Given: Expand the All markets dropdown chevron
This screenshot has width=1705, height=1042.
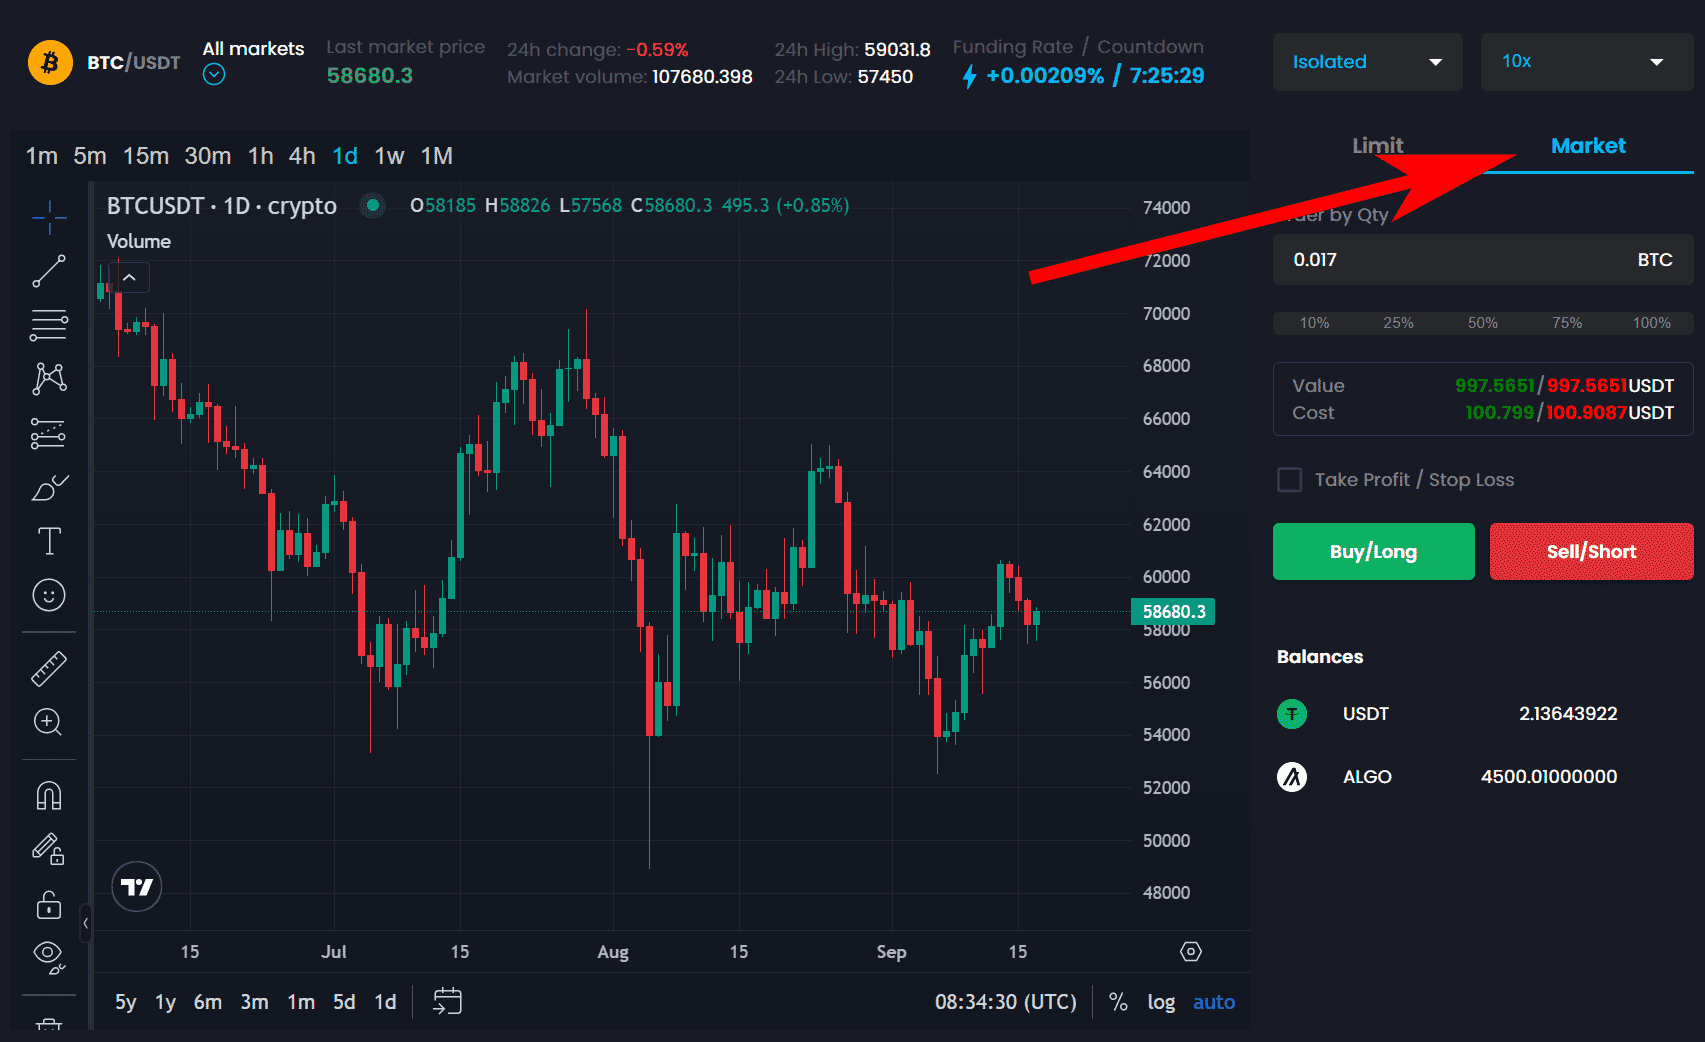Looking at the screenshot, I should tap(214, 75).
